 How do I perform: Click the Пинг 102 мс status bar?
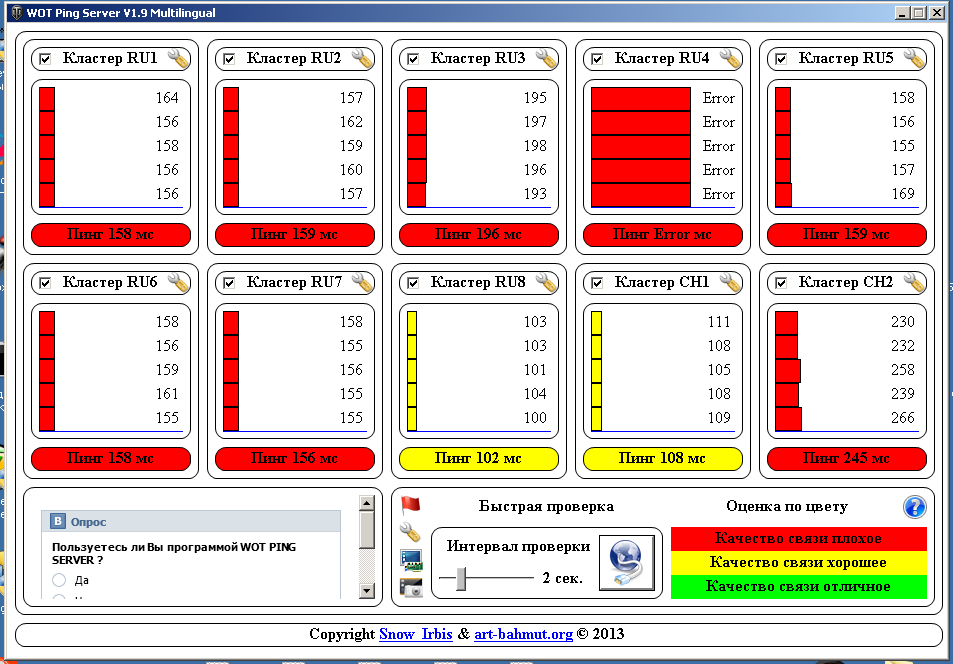479,458
